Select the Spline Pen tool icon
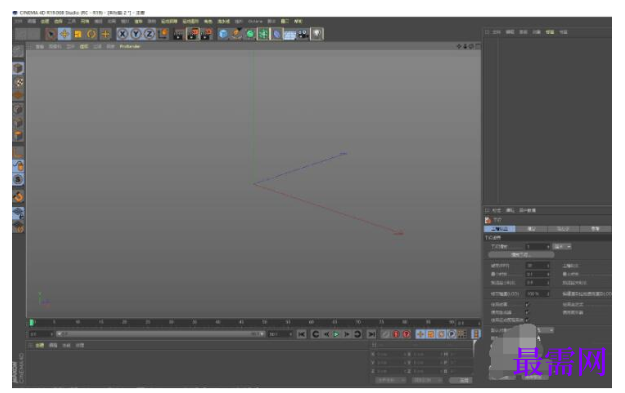The width and height of the screenshot is (625, 393). coord(236,34)
